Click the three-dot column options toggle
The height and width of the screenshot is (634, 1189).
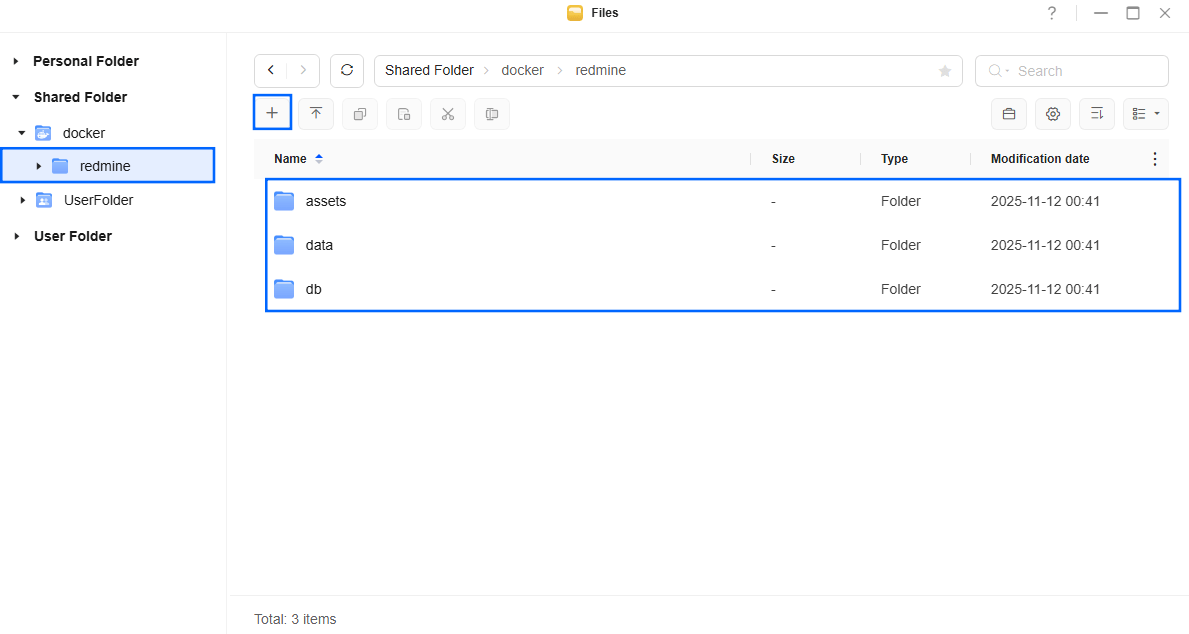(1155, 158)
